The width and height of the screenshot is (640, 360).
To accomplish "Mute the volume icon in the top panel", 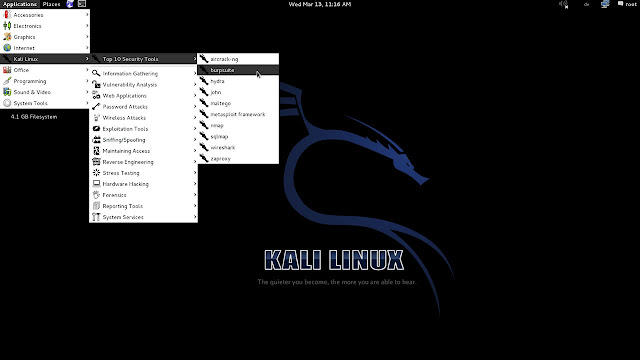I will 564,4.
